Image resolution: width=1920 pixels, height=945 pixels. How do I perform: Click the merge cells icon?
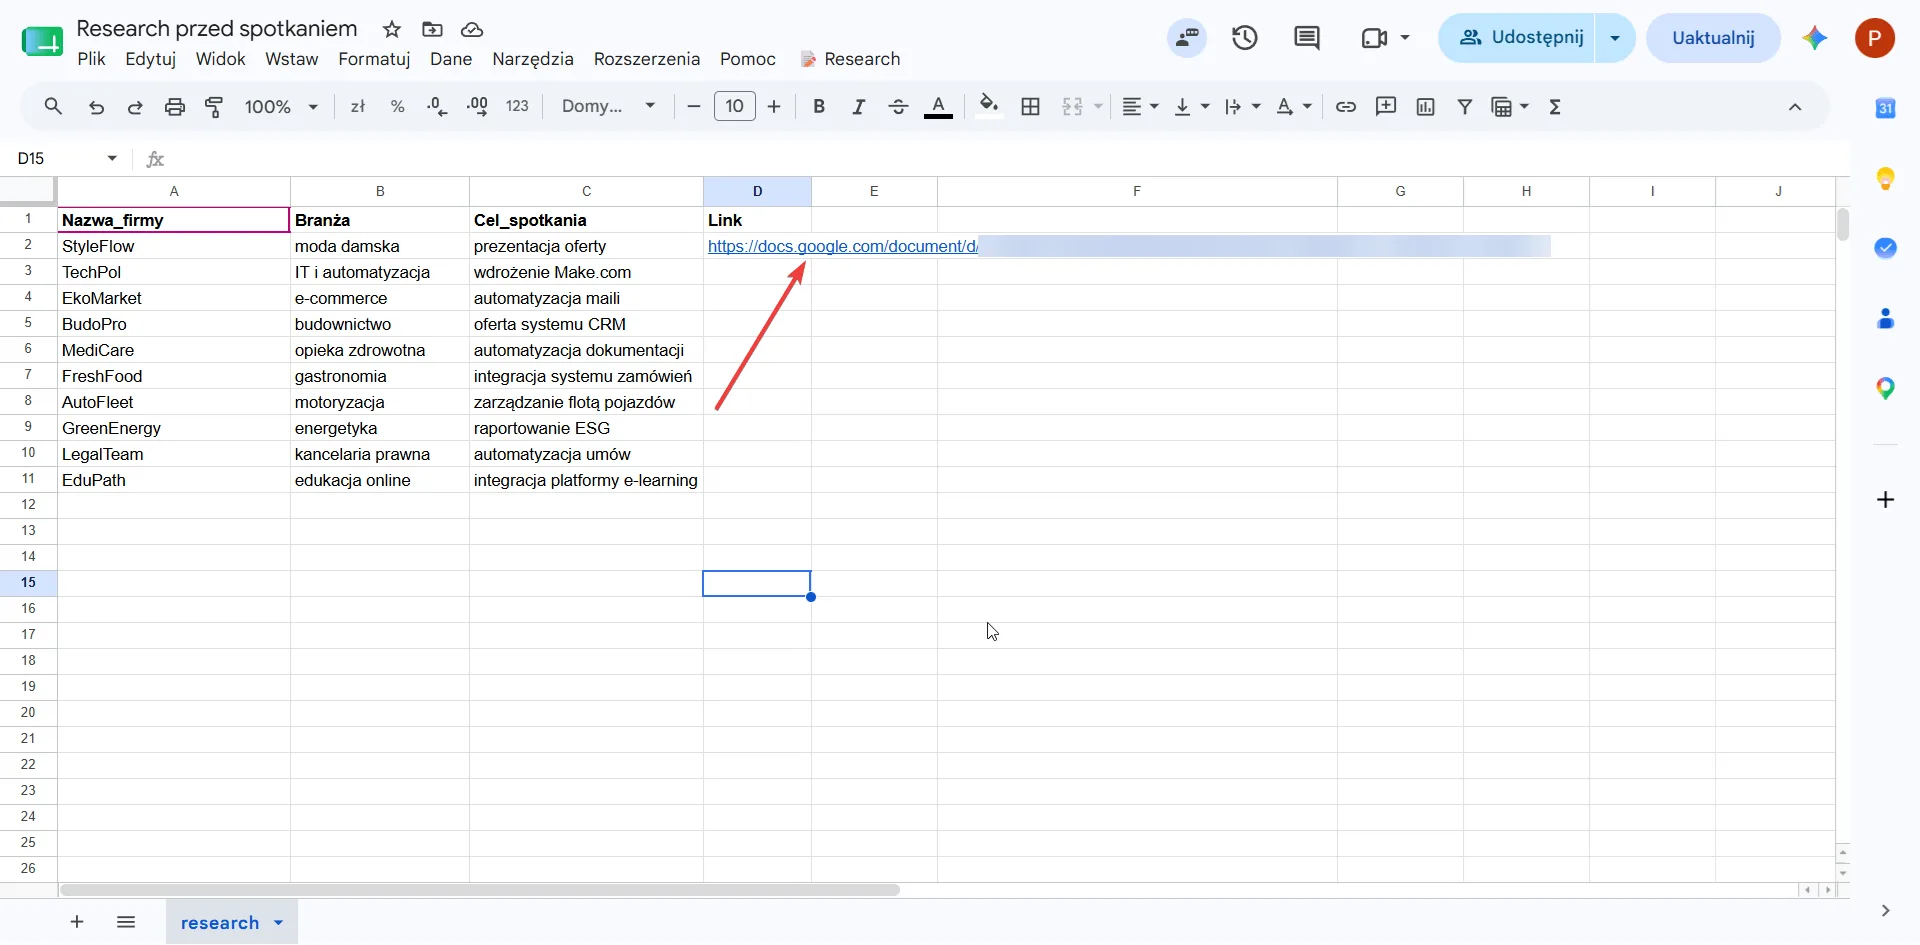click(x=1072, y=107)
